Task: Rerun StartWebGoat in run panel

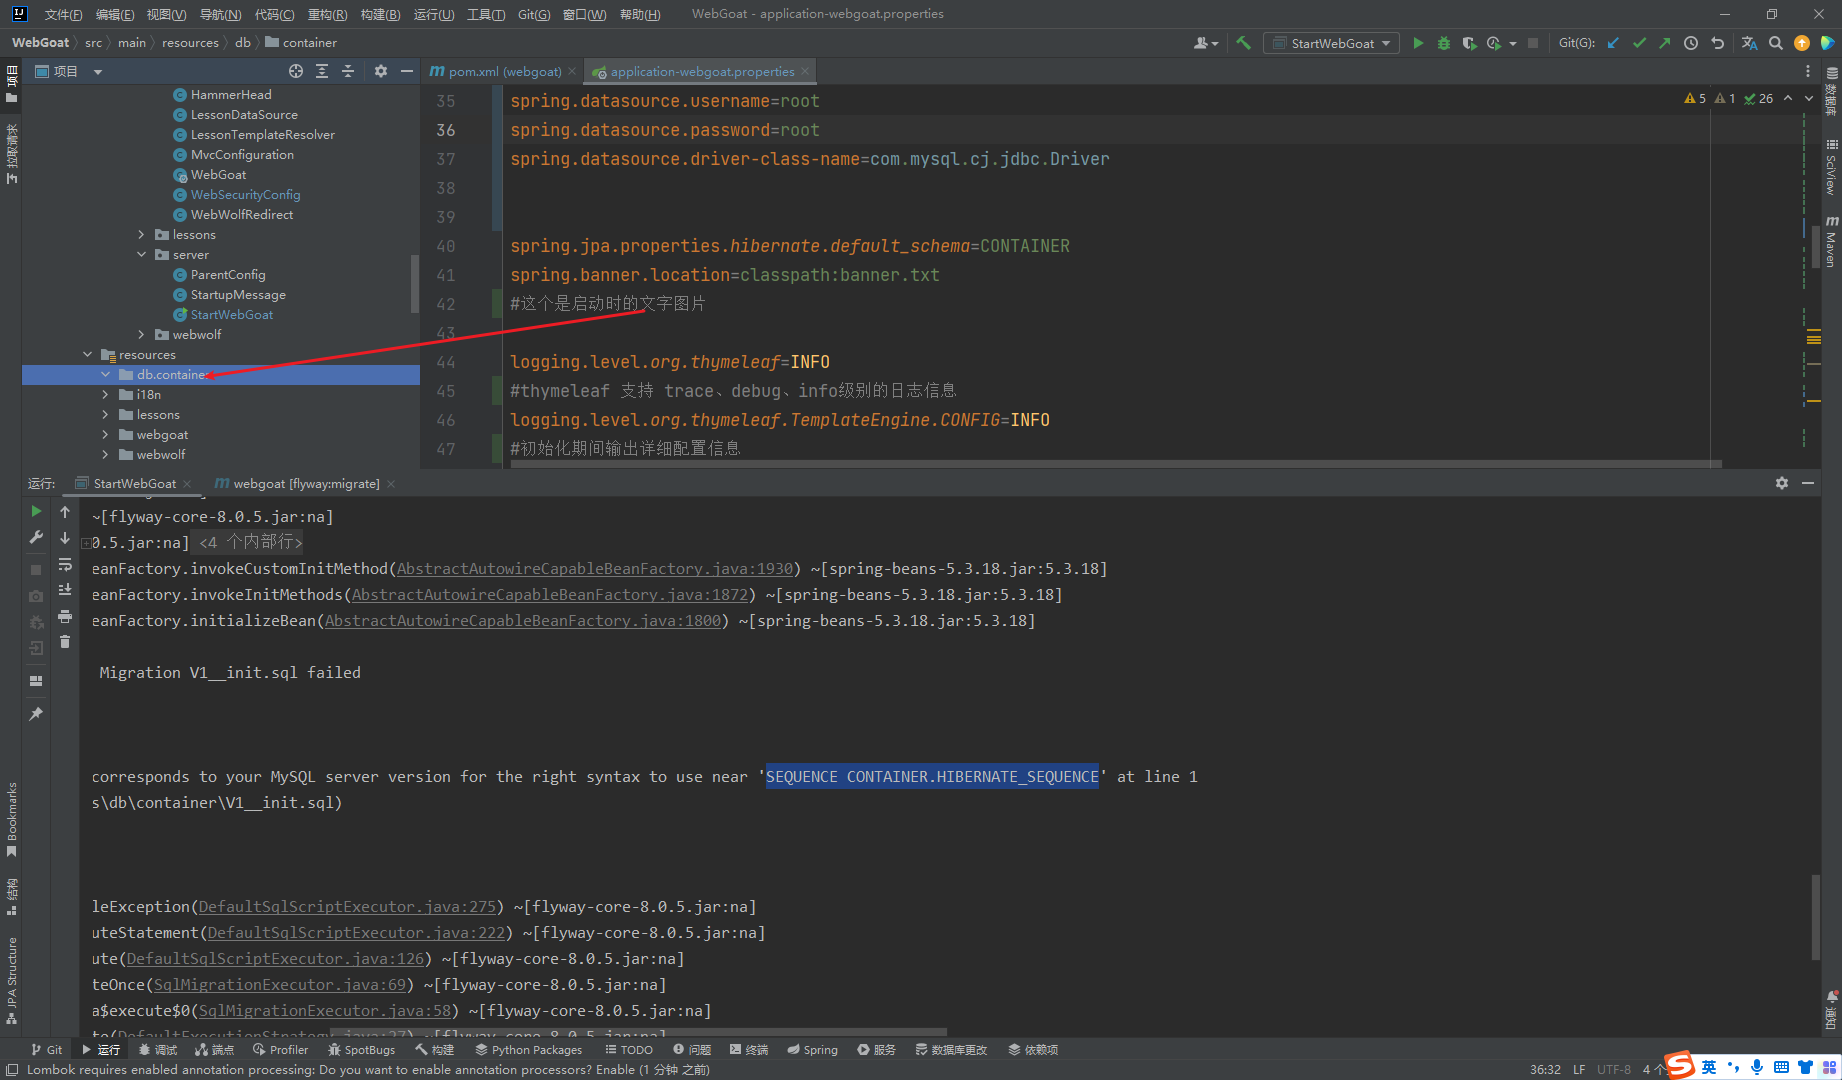Action: tap(36, 511)
